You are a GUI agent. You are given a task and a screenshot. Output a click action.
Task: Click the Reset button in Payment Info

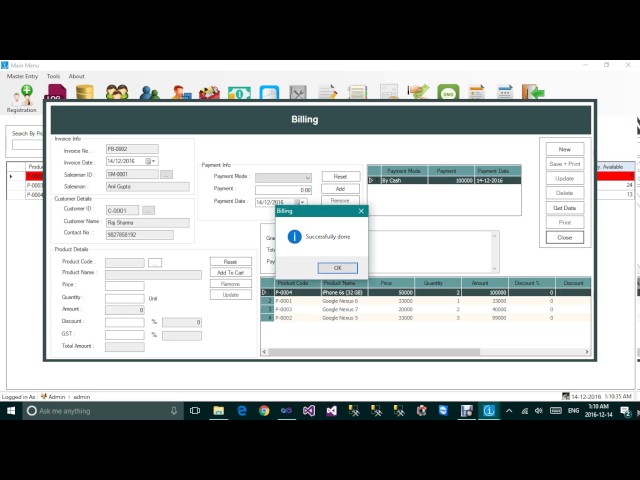tap(340, 176)
